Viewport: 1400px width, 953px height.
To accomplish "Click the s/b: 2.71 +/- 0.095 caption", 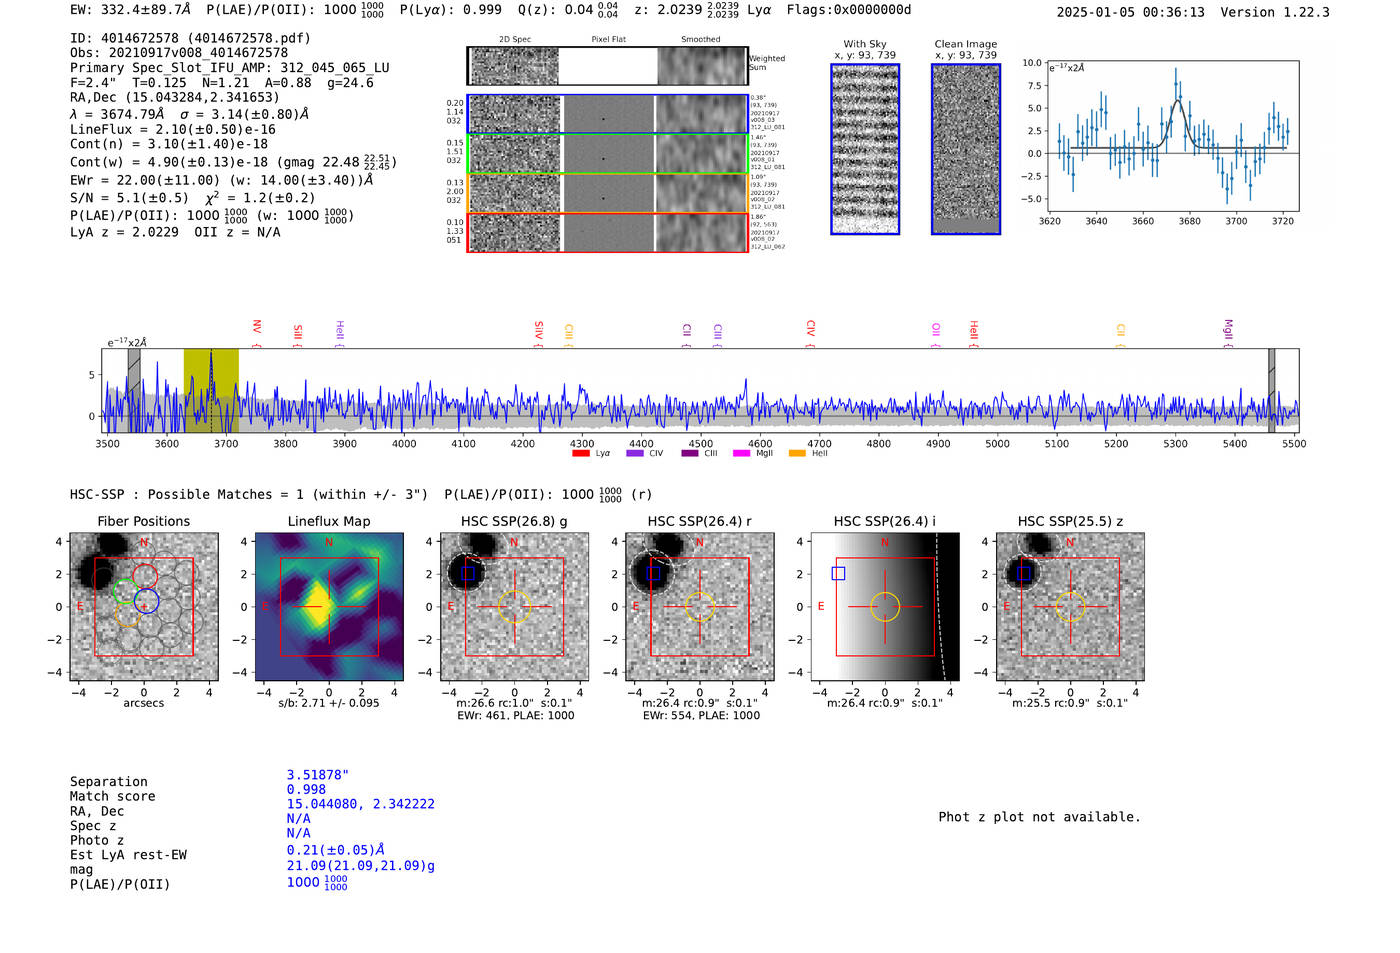I will click(x=329, y=703).
